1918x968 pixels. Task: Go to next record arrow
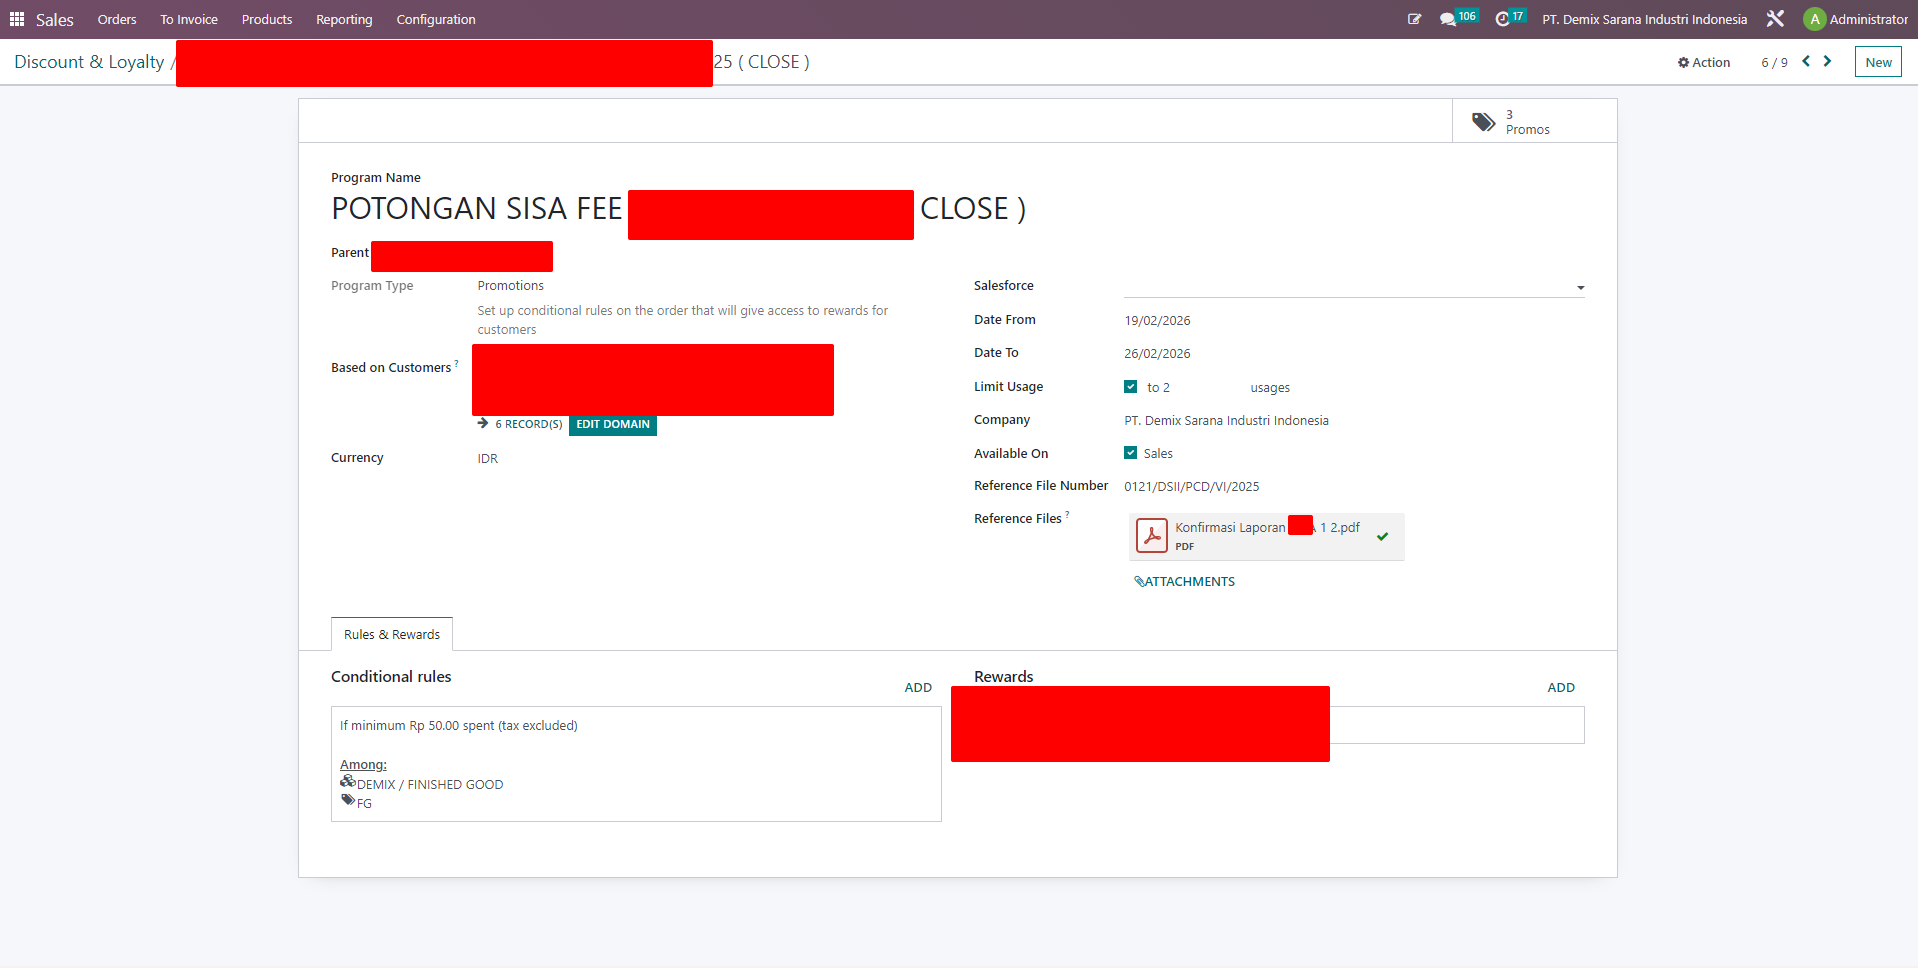coord(1827,61)
